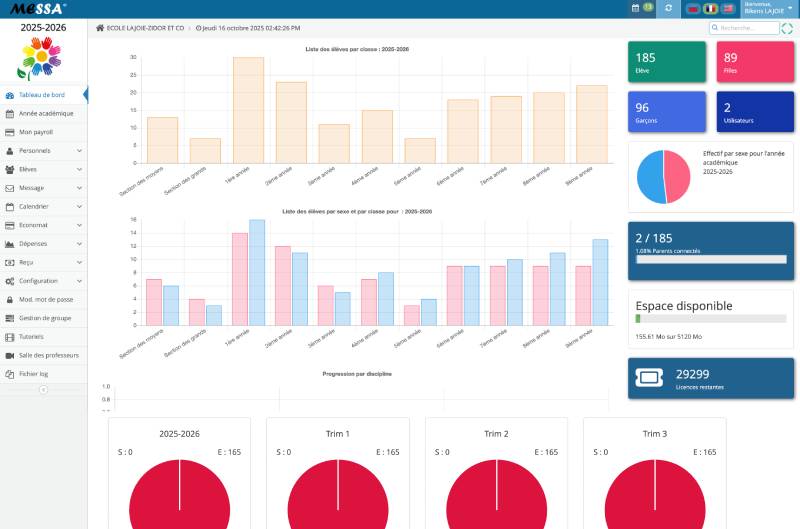Switch language using the French flag
This screenshot has width=800, height=529.
[710, 8]
